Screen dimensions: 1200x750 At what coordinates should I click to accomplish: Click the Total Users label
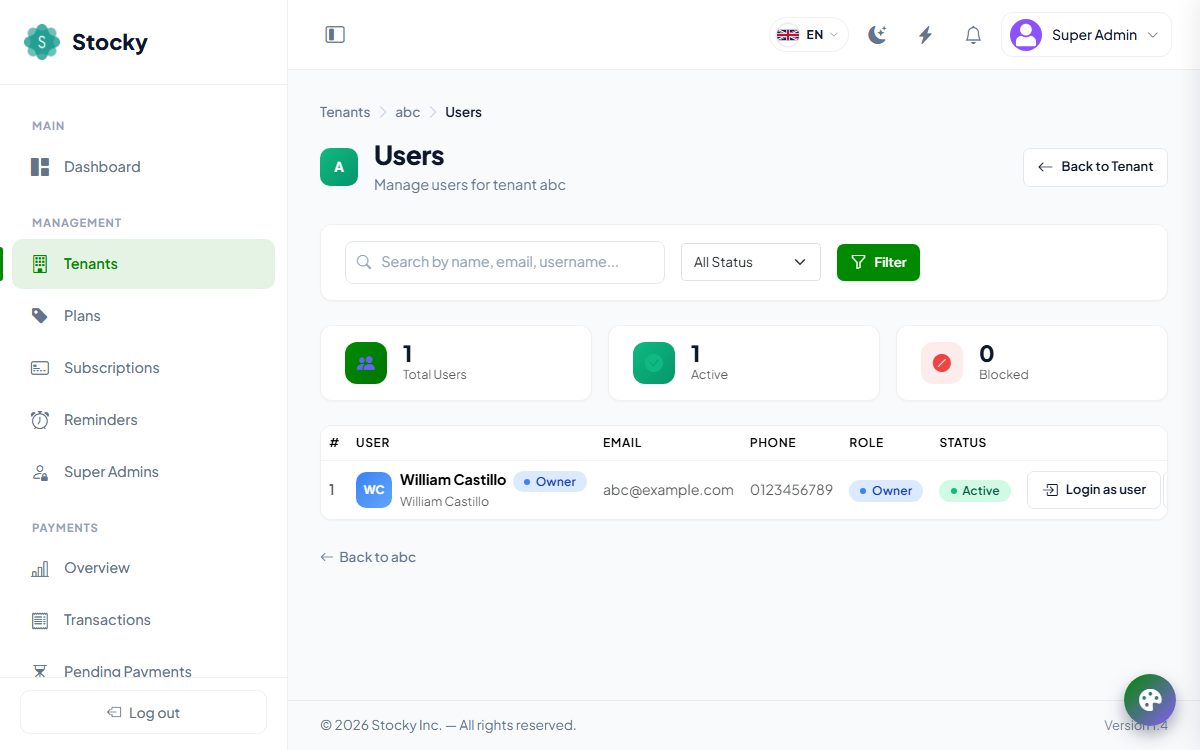435,375
